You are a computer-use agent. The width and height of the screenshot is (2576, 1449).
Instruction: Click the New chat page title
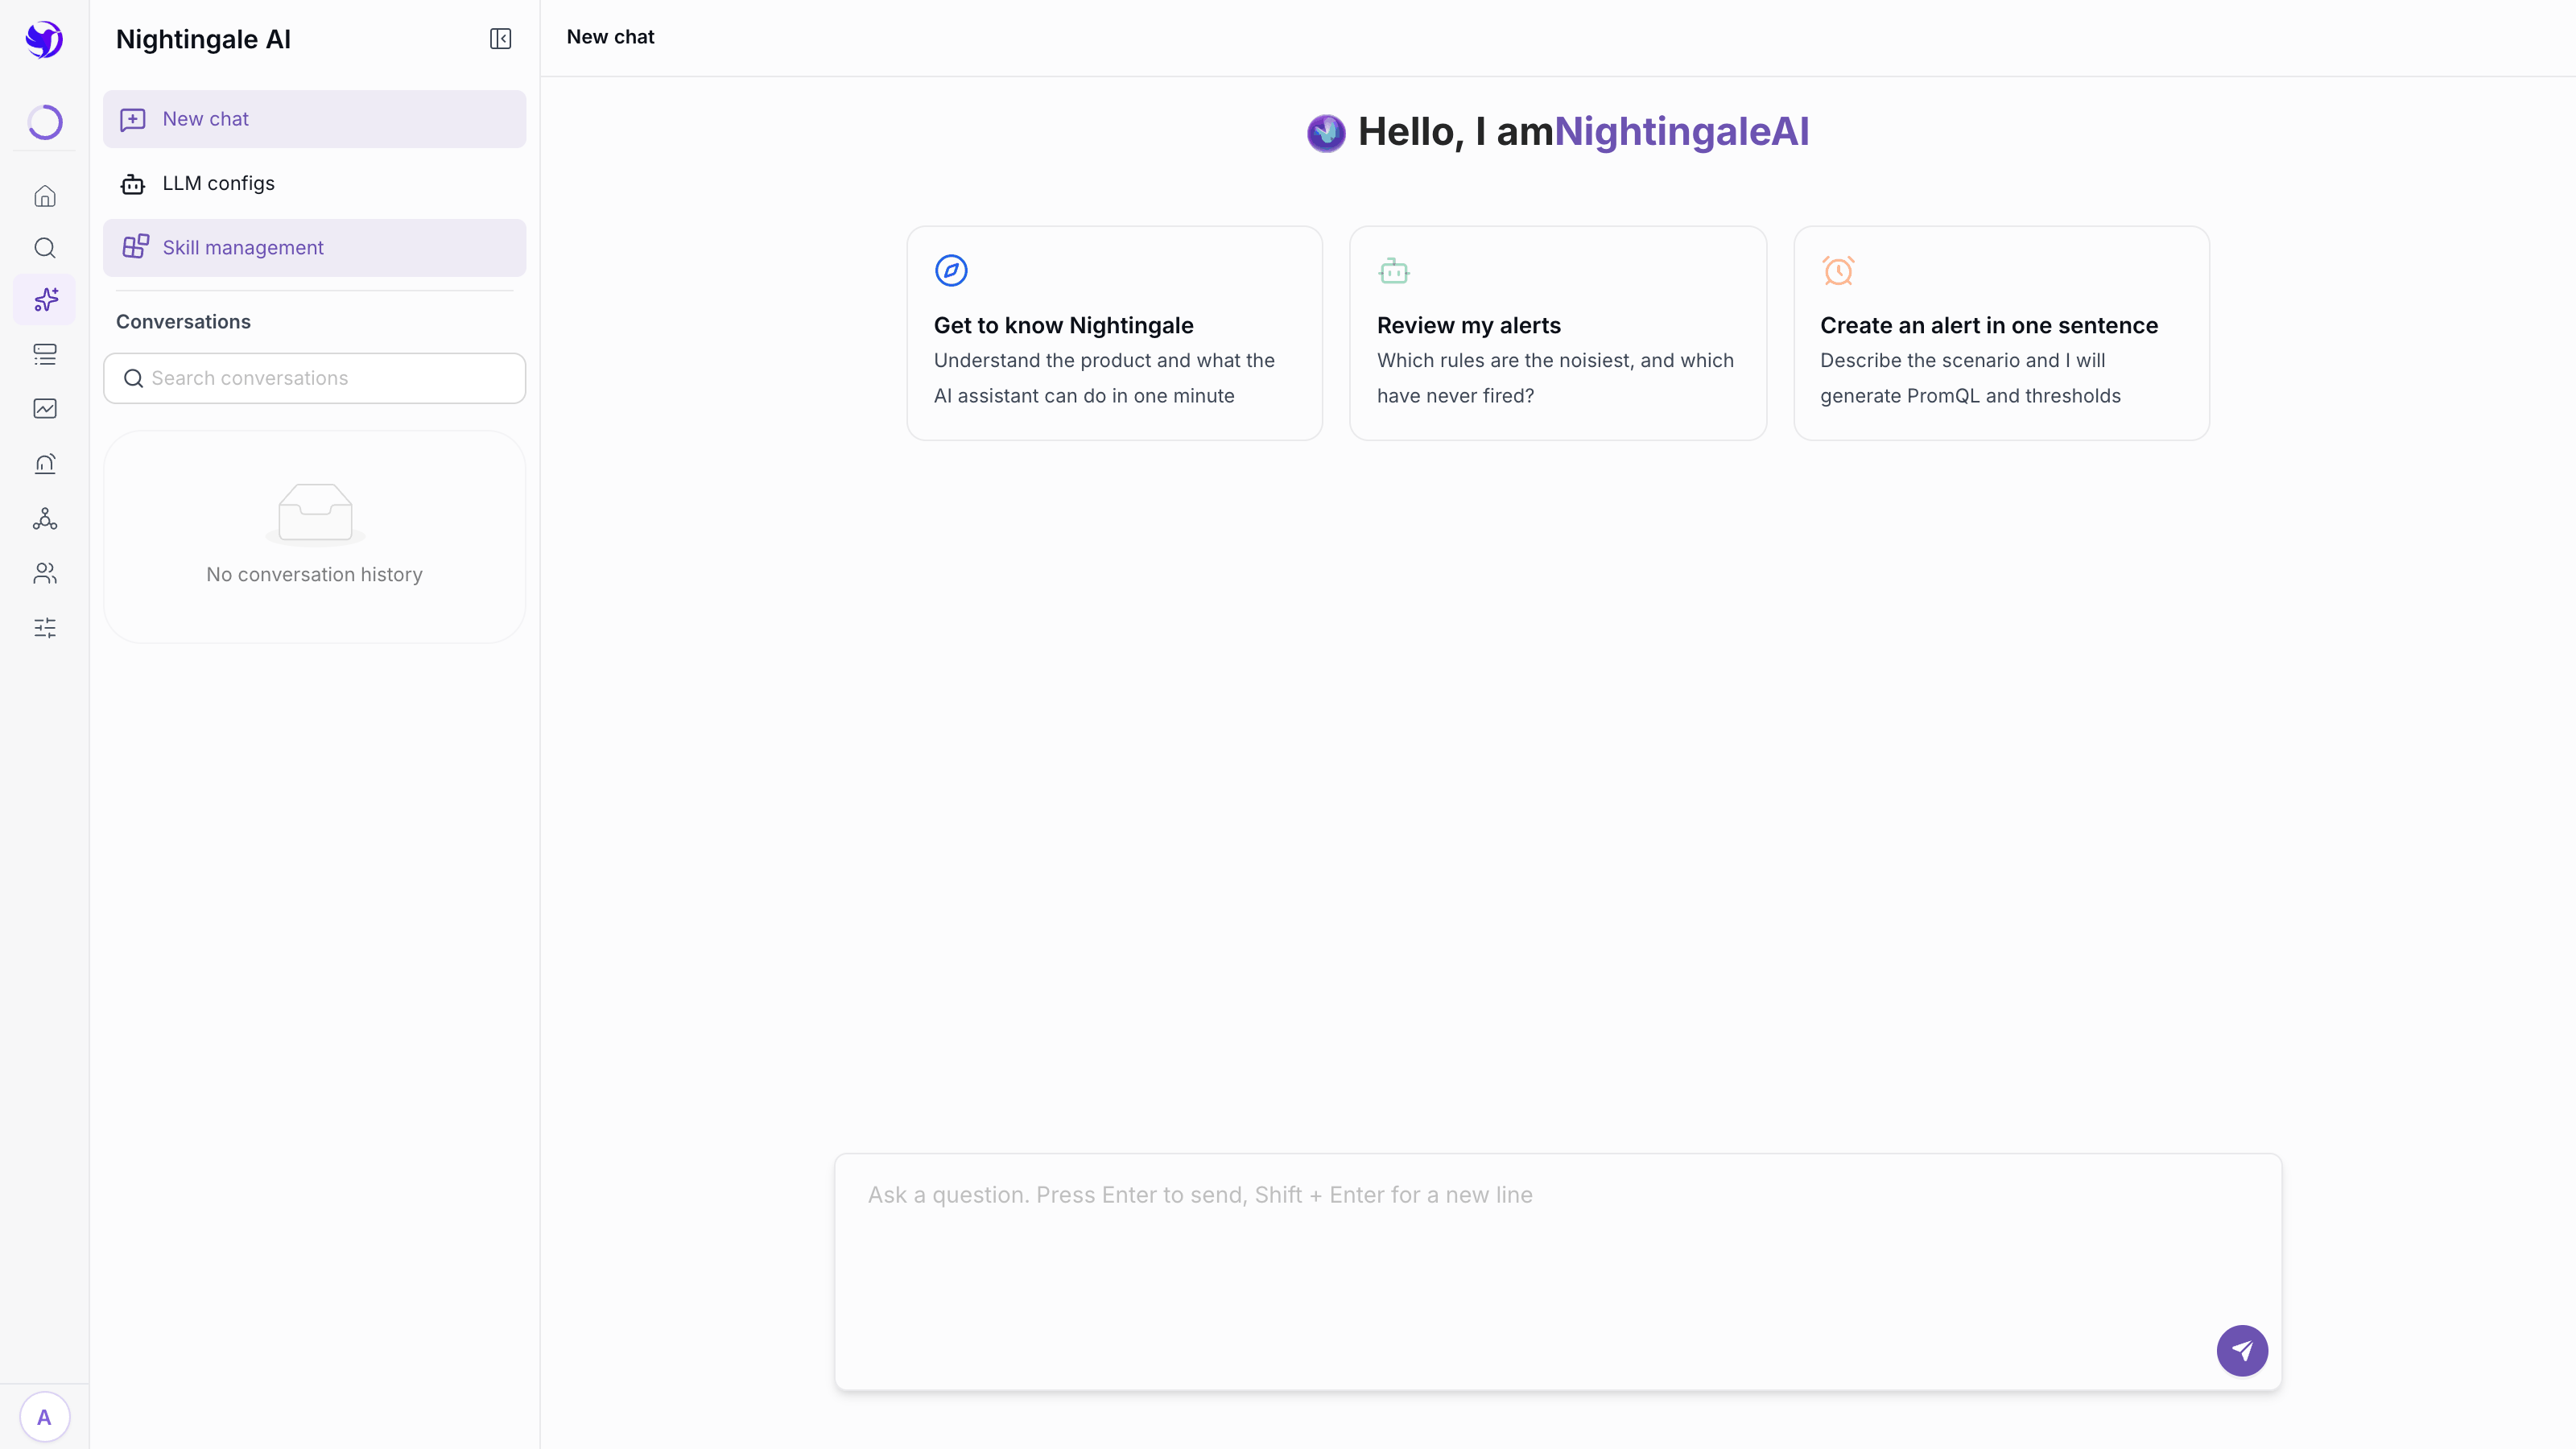point(610,37)
